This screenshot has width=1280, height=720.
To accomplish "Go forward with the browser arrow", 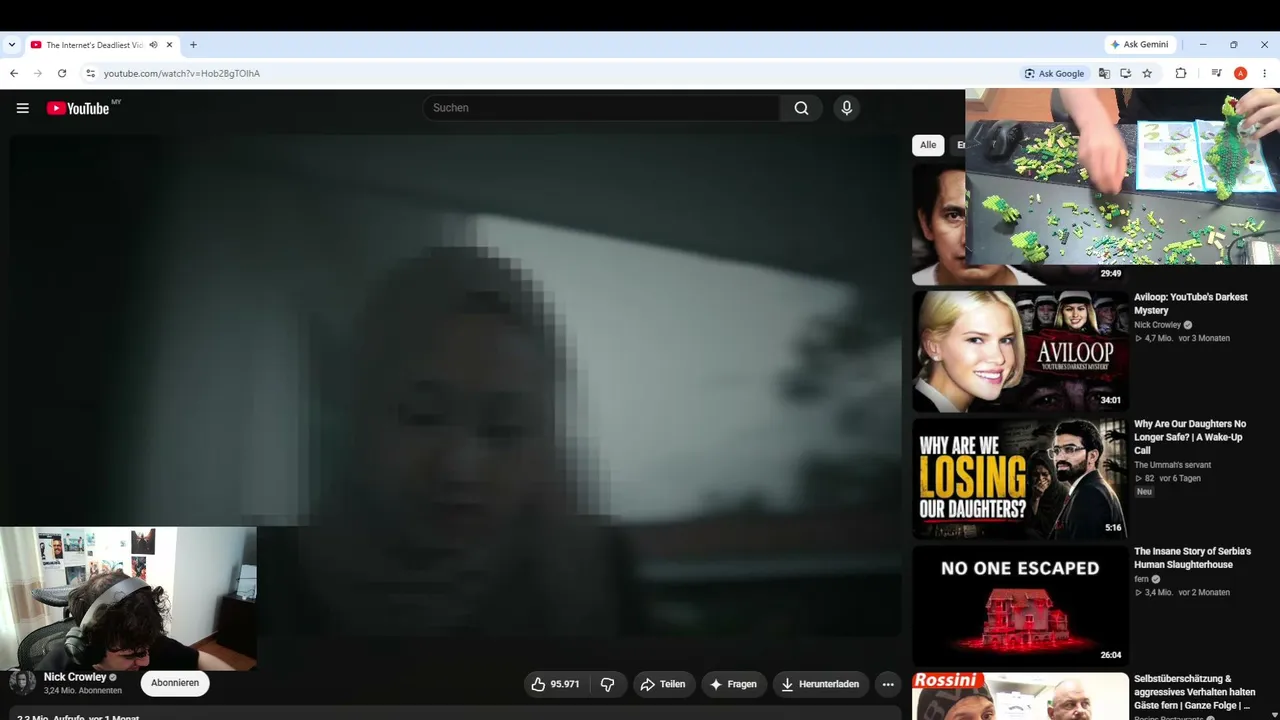I will pos(38,73).
